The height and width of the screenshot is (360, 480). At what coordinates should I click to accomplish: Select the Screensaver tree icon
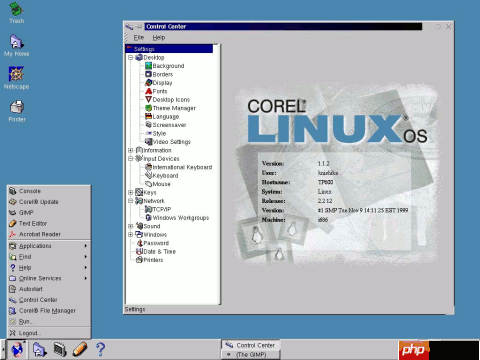(x=149, y=125)
